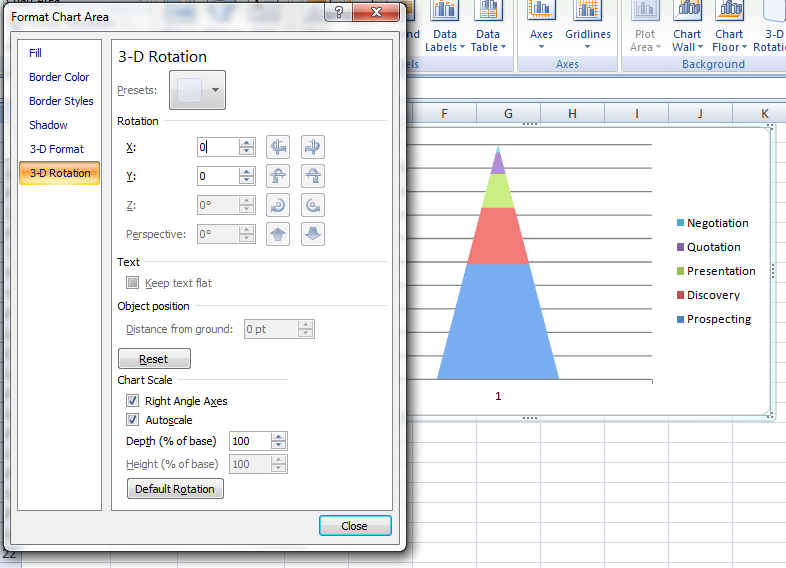Click the blue Prospecting legend swatch
Image resolution: width=786 pixels, height=568 pixels.
point(681,320)
